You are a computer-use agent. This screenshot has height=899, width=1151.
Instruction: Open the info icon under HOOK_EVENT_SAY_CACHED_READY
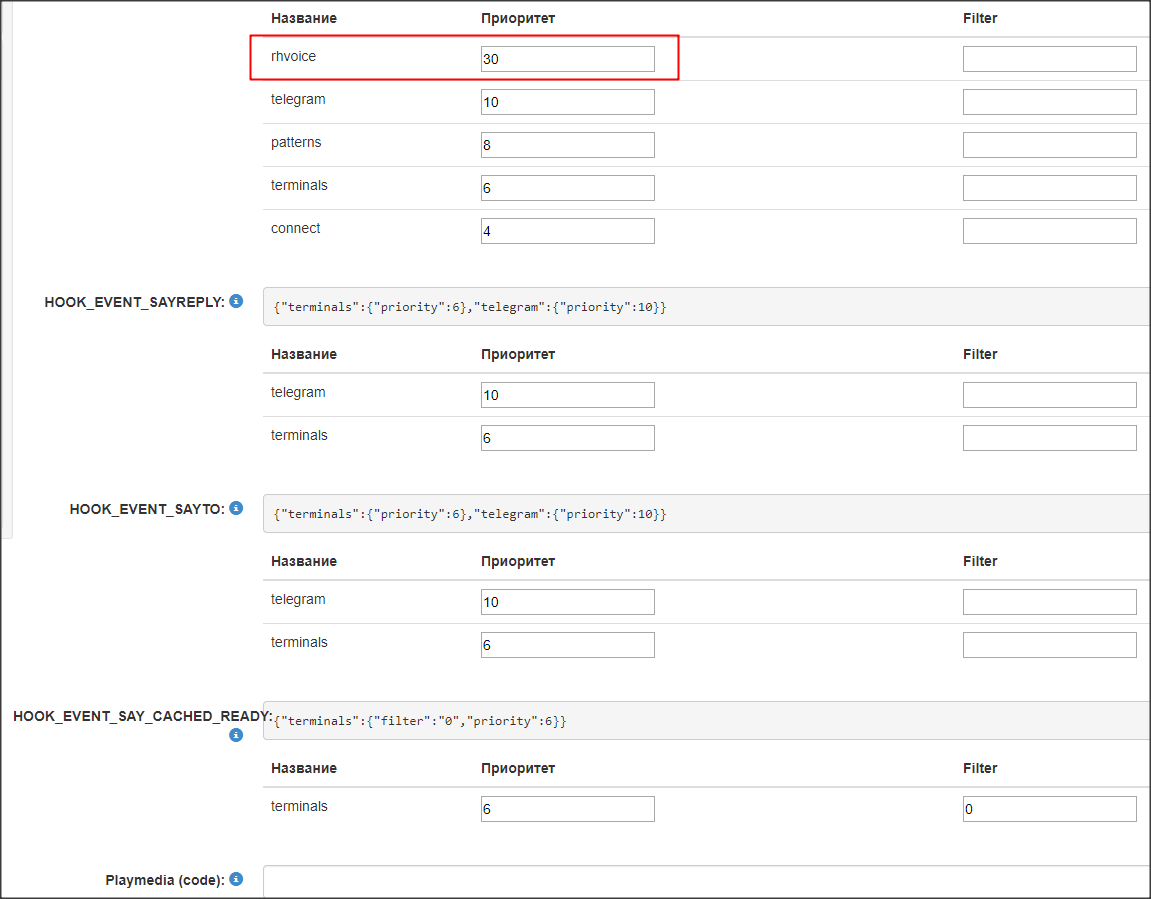tap(236, 735)
